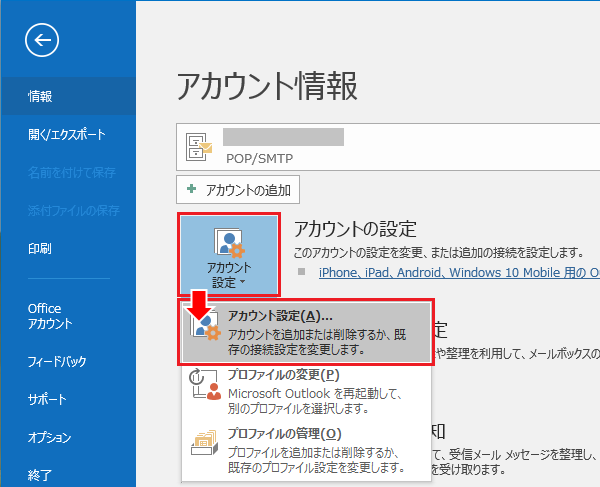This screenshot has height=487, width=600.
Task: Click the アカウント設定 person-gear icon button
Action: [x=229, y=241]
